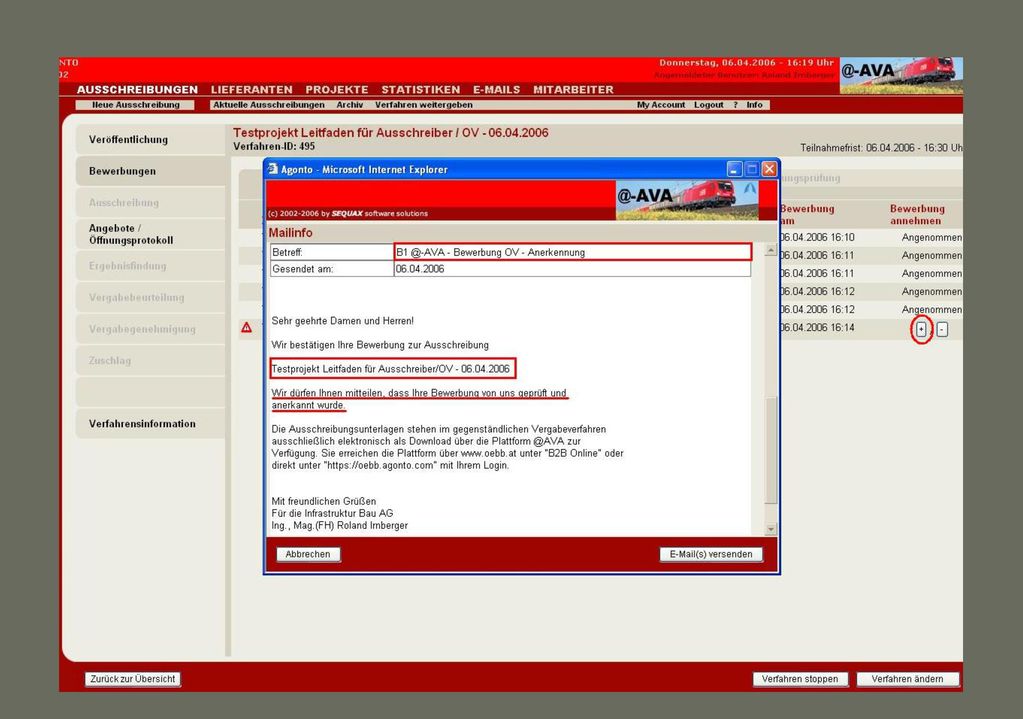Open the Info link
Screen dimensions: 1023x719
click(754, 105)
